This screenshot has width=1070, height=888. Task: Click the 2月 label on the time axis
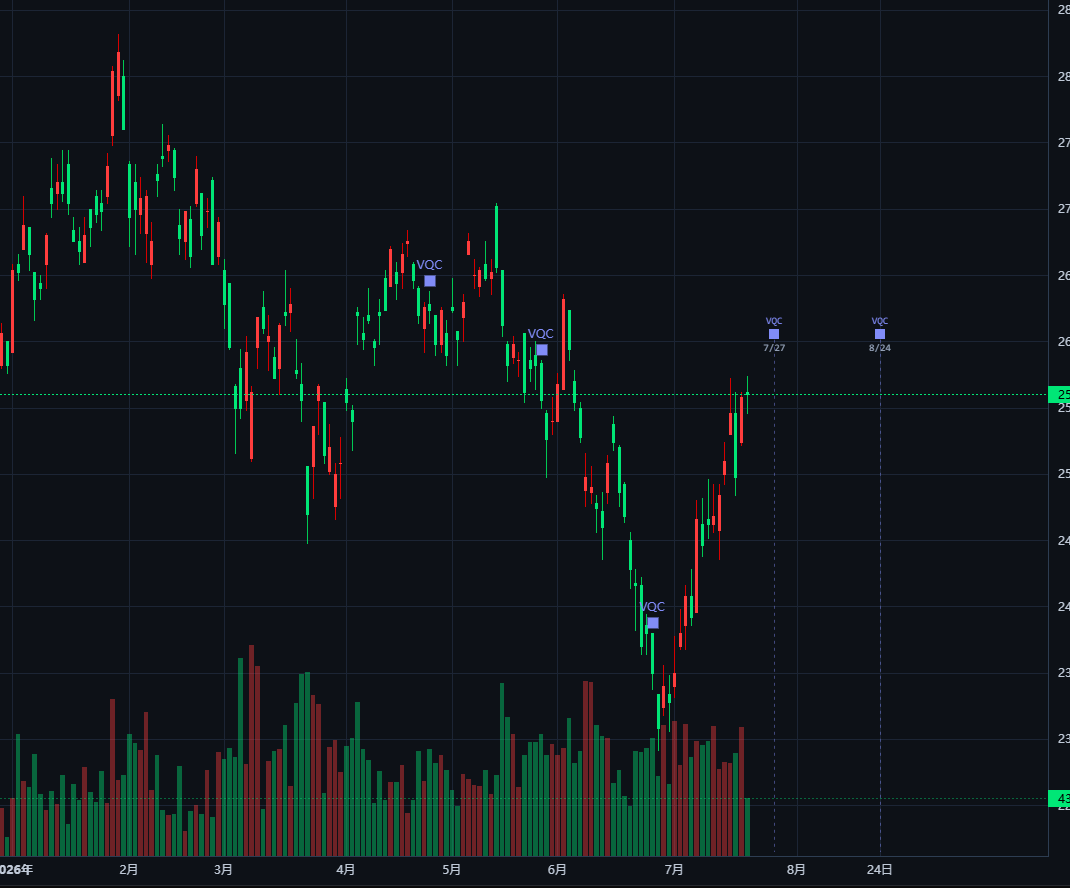tap(128, 870)
